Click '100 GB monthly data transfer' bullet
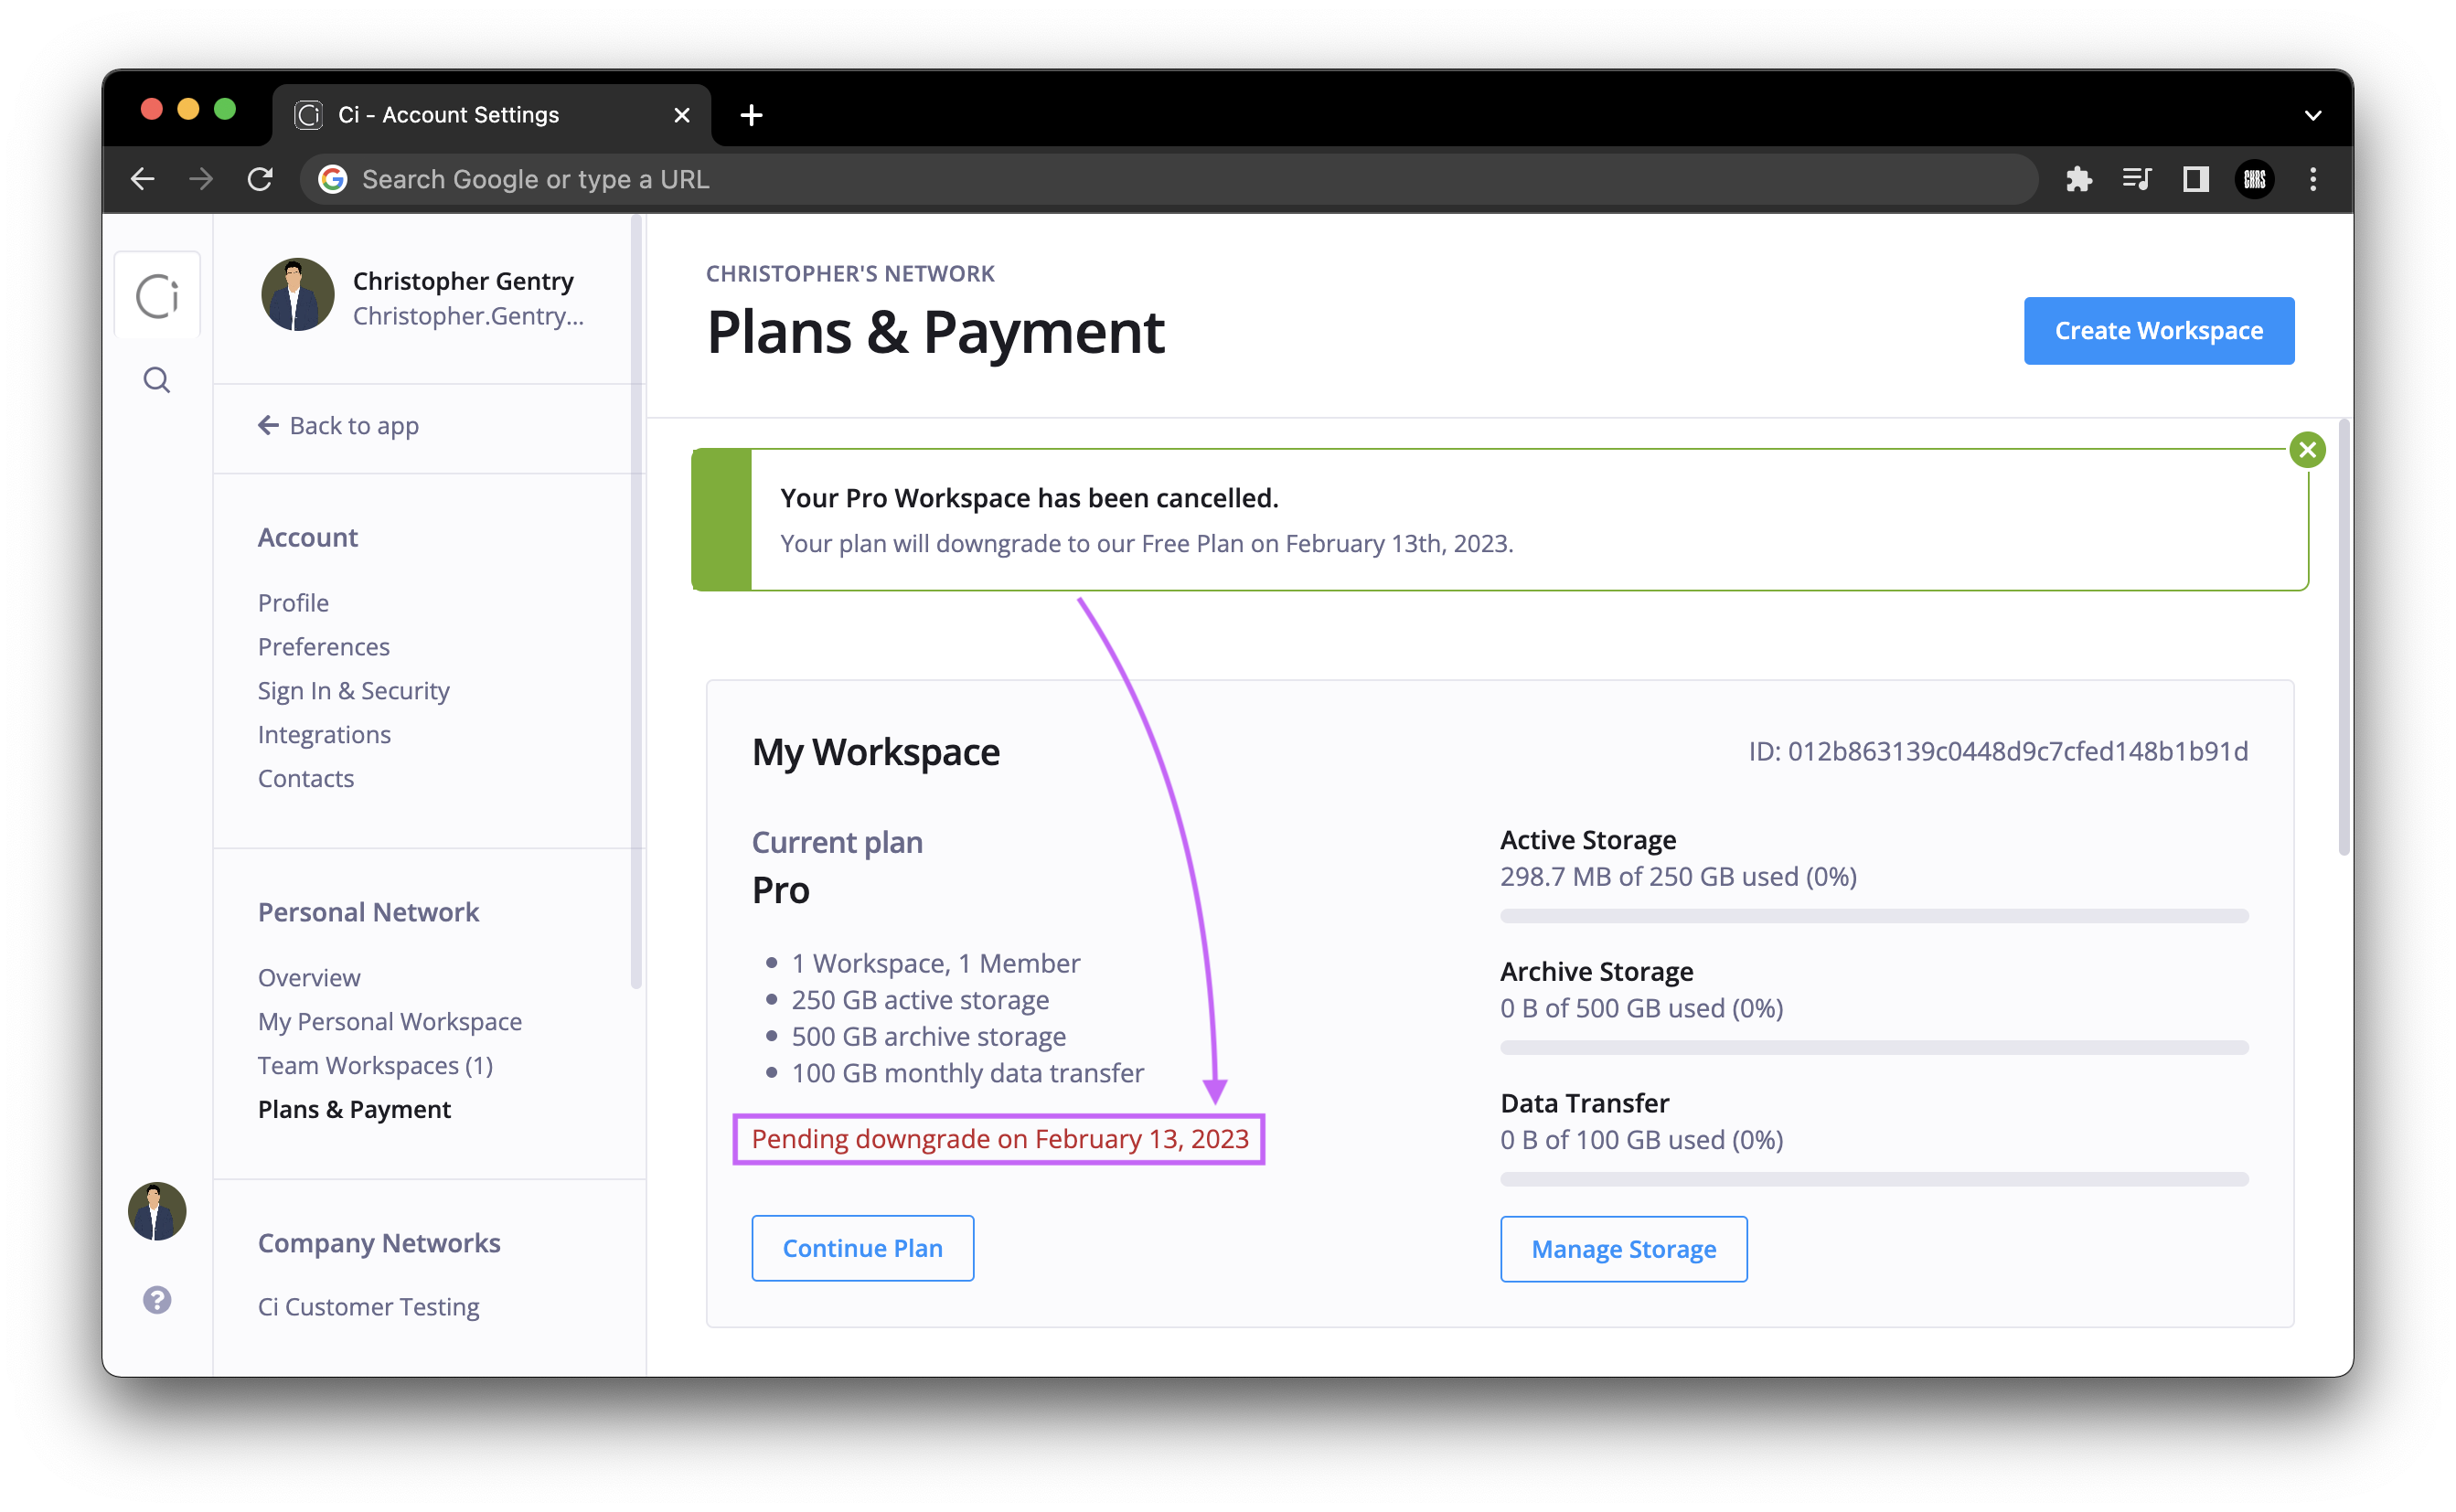 (x=967, y=1072)
